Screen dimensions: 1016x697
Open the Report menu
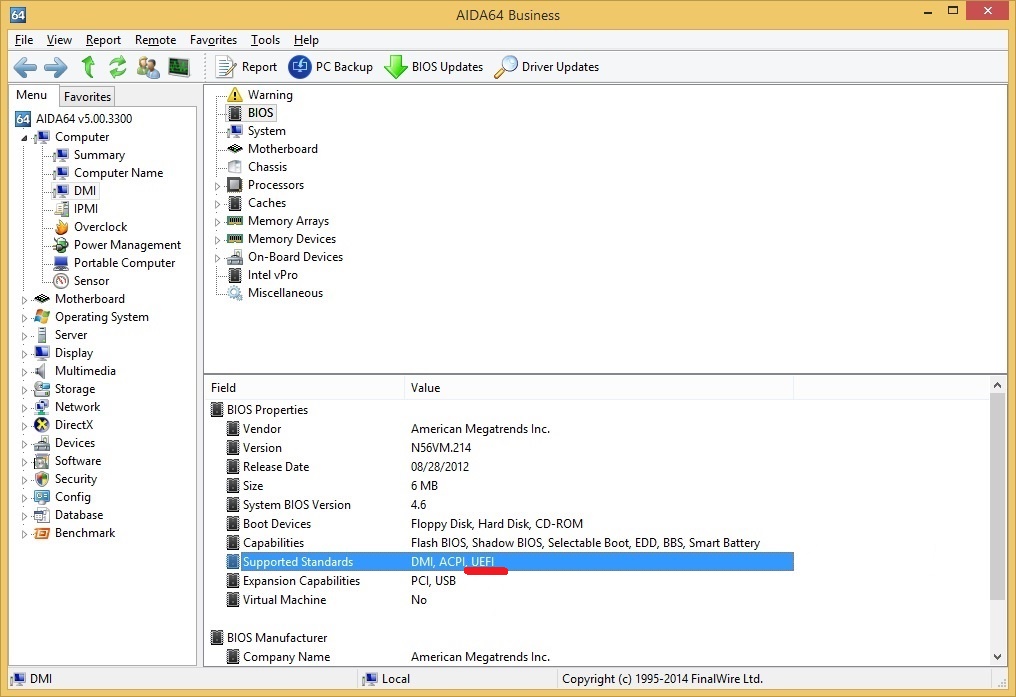[x=103, y=40]
